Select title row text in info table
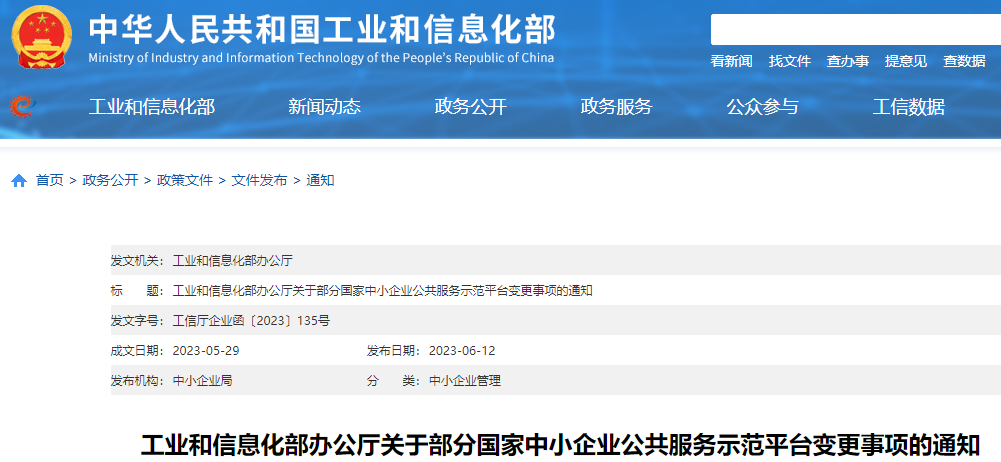The height and width of the screenshot is (462, 1001). [x=383, y=291]
